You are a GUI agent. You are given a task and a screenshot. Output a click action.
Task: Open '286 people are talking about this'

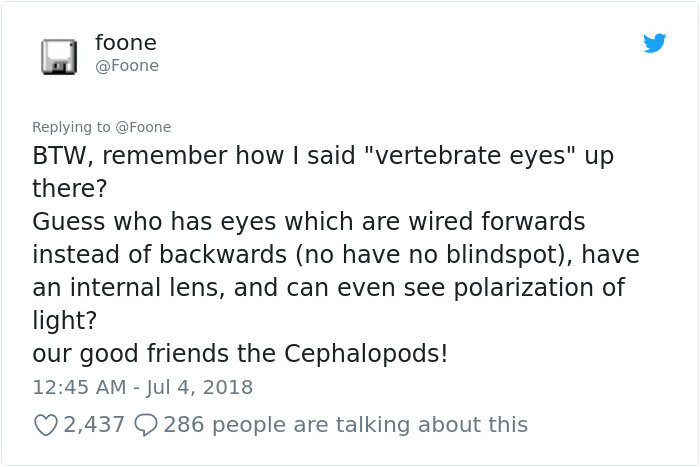pyautogui.click(x=346, y=425)
